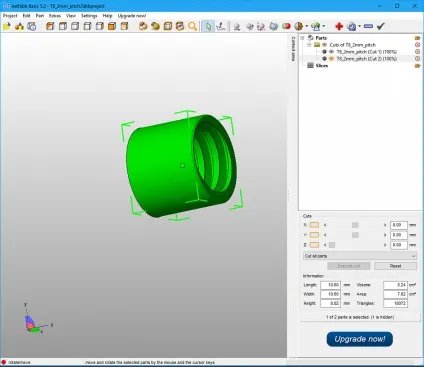This screenshot has height=367, width=424.
Task: Click red circle icon on Cut 2 row
Action: (417, 59)
